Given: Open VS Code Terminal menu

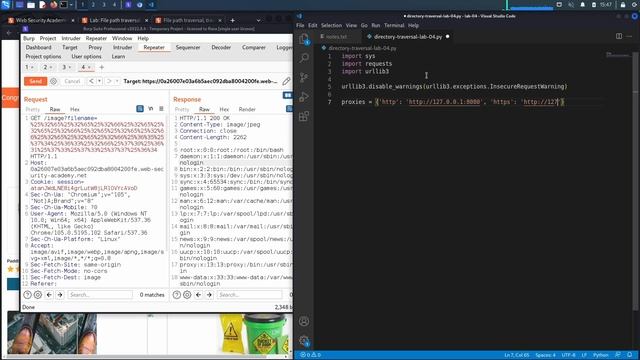Looking at the screenshot, I should pyautogui.click(x=394, y=25).
